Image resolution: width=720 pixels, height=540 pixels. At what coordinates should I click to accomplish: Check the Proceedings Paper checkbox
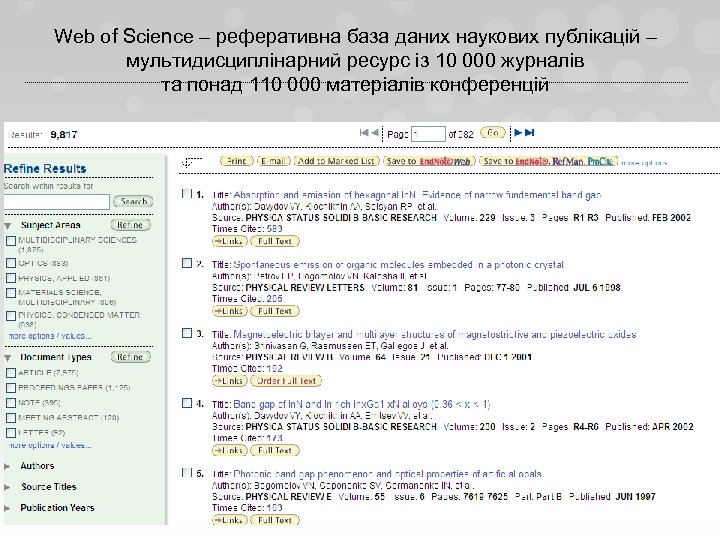pos(11,388)
